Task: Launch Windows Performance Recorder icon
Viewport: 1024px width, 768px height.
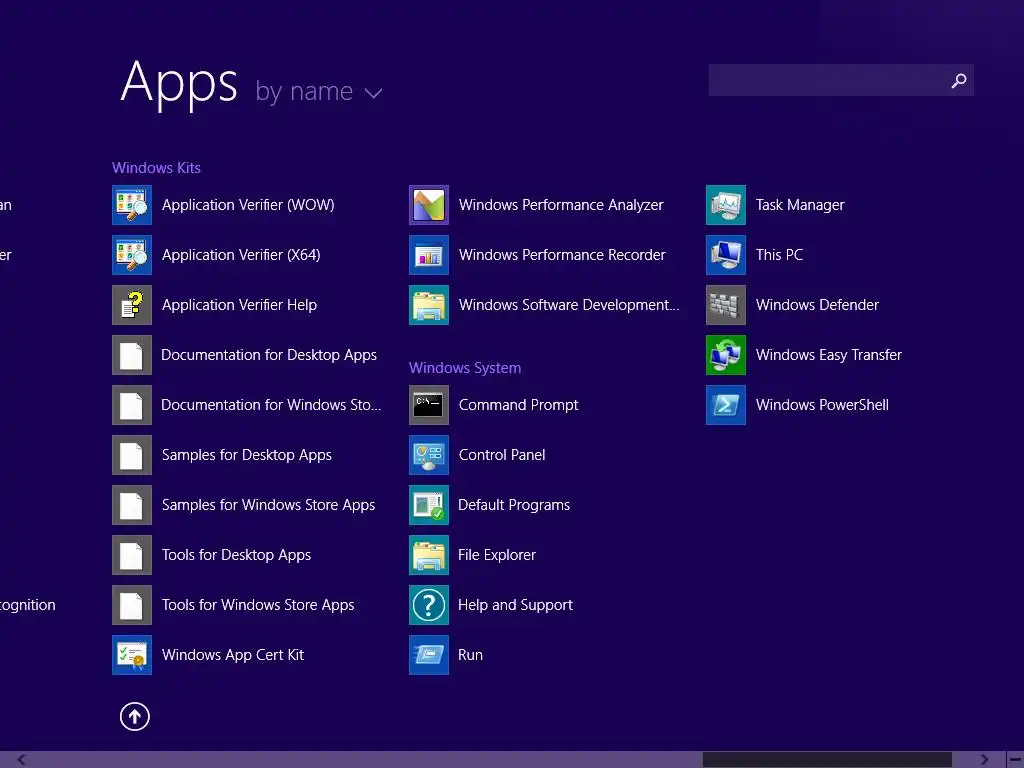Action: (x=429, y=255)
